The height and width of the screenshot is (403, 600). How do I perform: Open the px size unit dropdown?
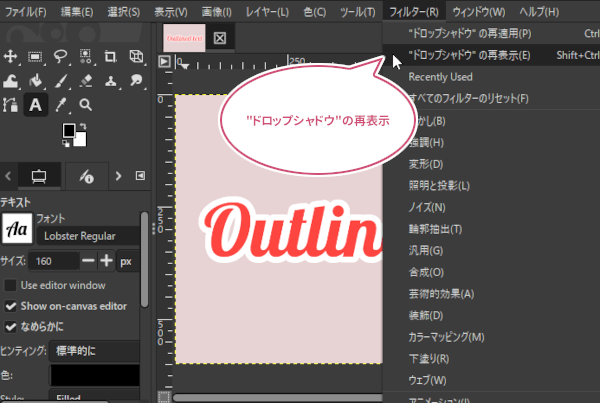point(127,261)
